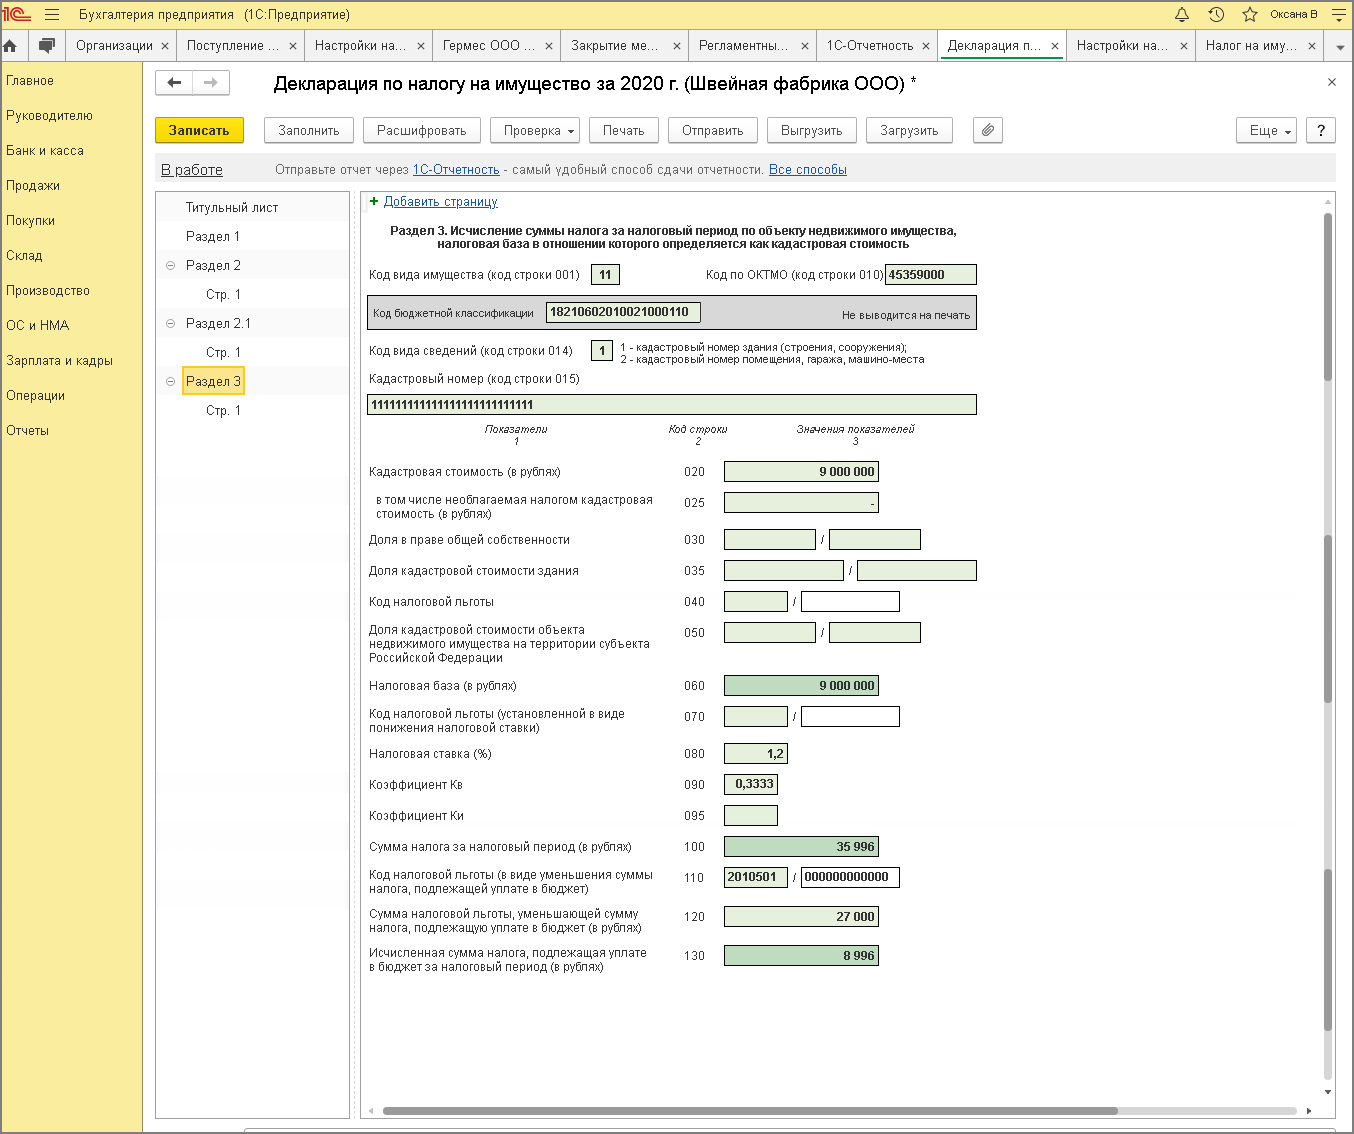Open the Все способы link

point(808,170)
